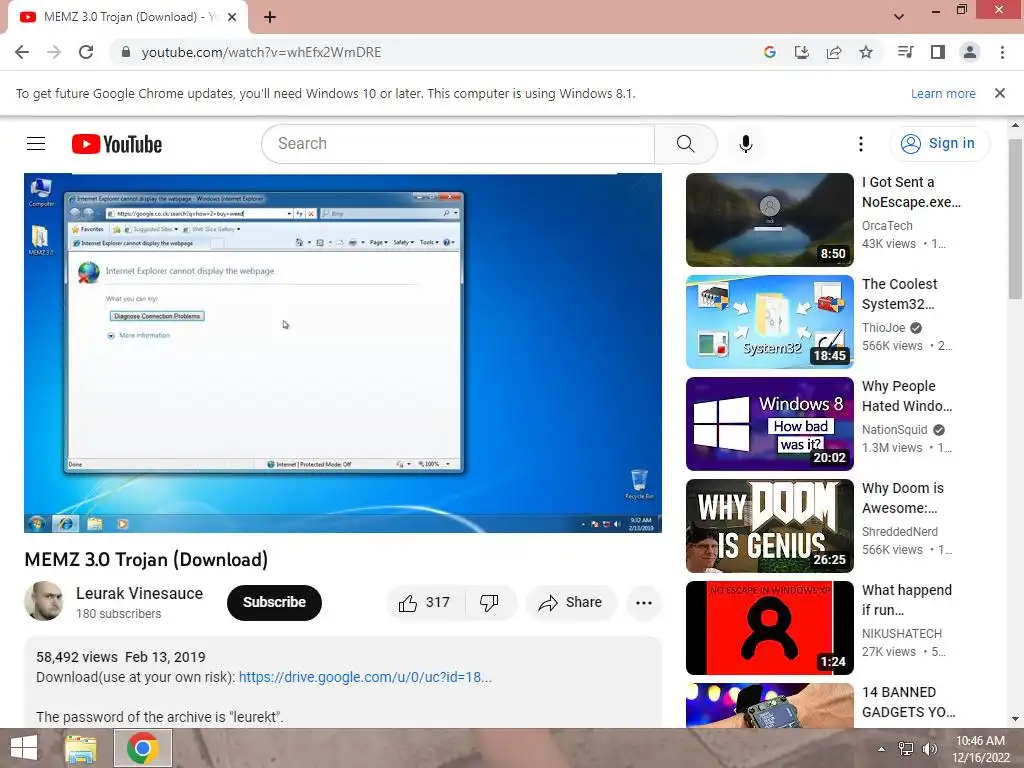The image size is (1024, 768).
Task: Open Leurak Vinesauce channel avatar
Action: (44, 601)
